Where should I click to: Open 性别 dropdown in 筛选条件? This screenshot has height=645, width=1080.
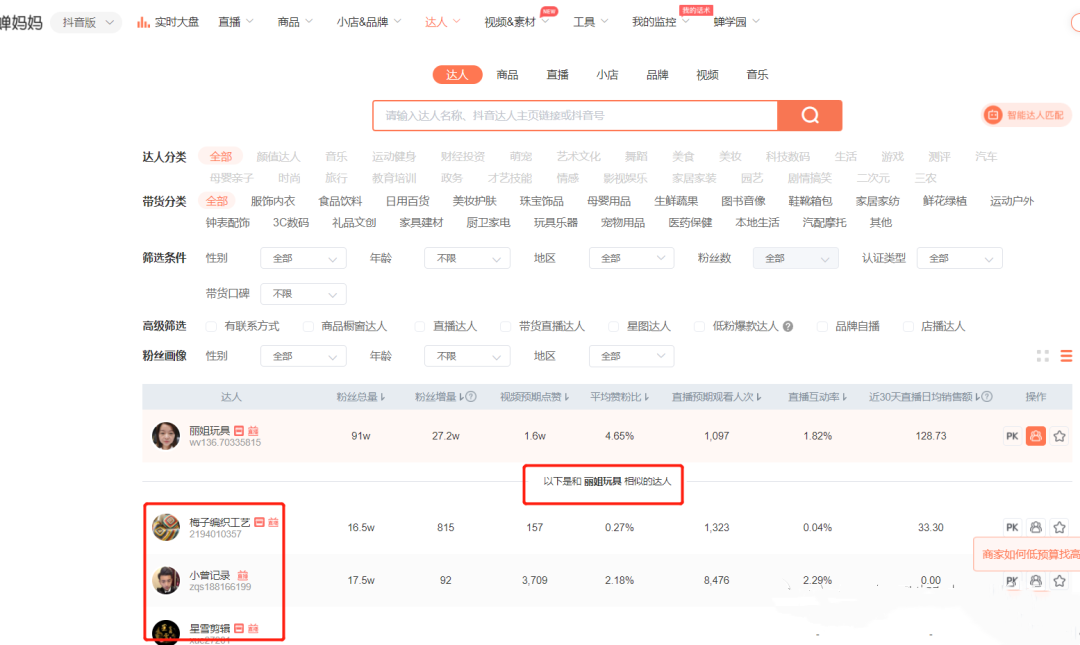[x=303, y=258]
